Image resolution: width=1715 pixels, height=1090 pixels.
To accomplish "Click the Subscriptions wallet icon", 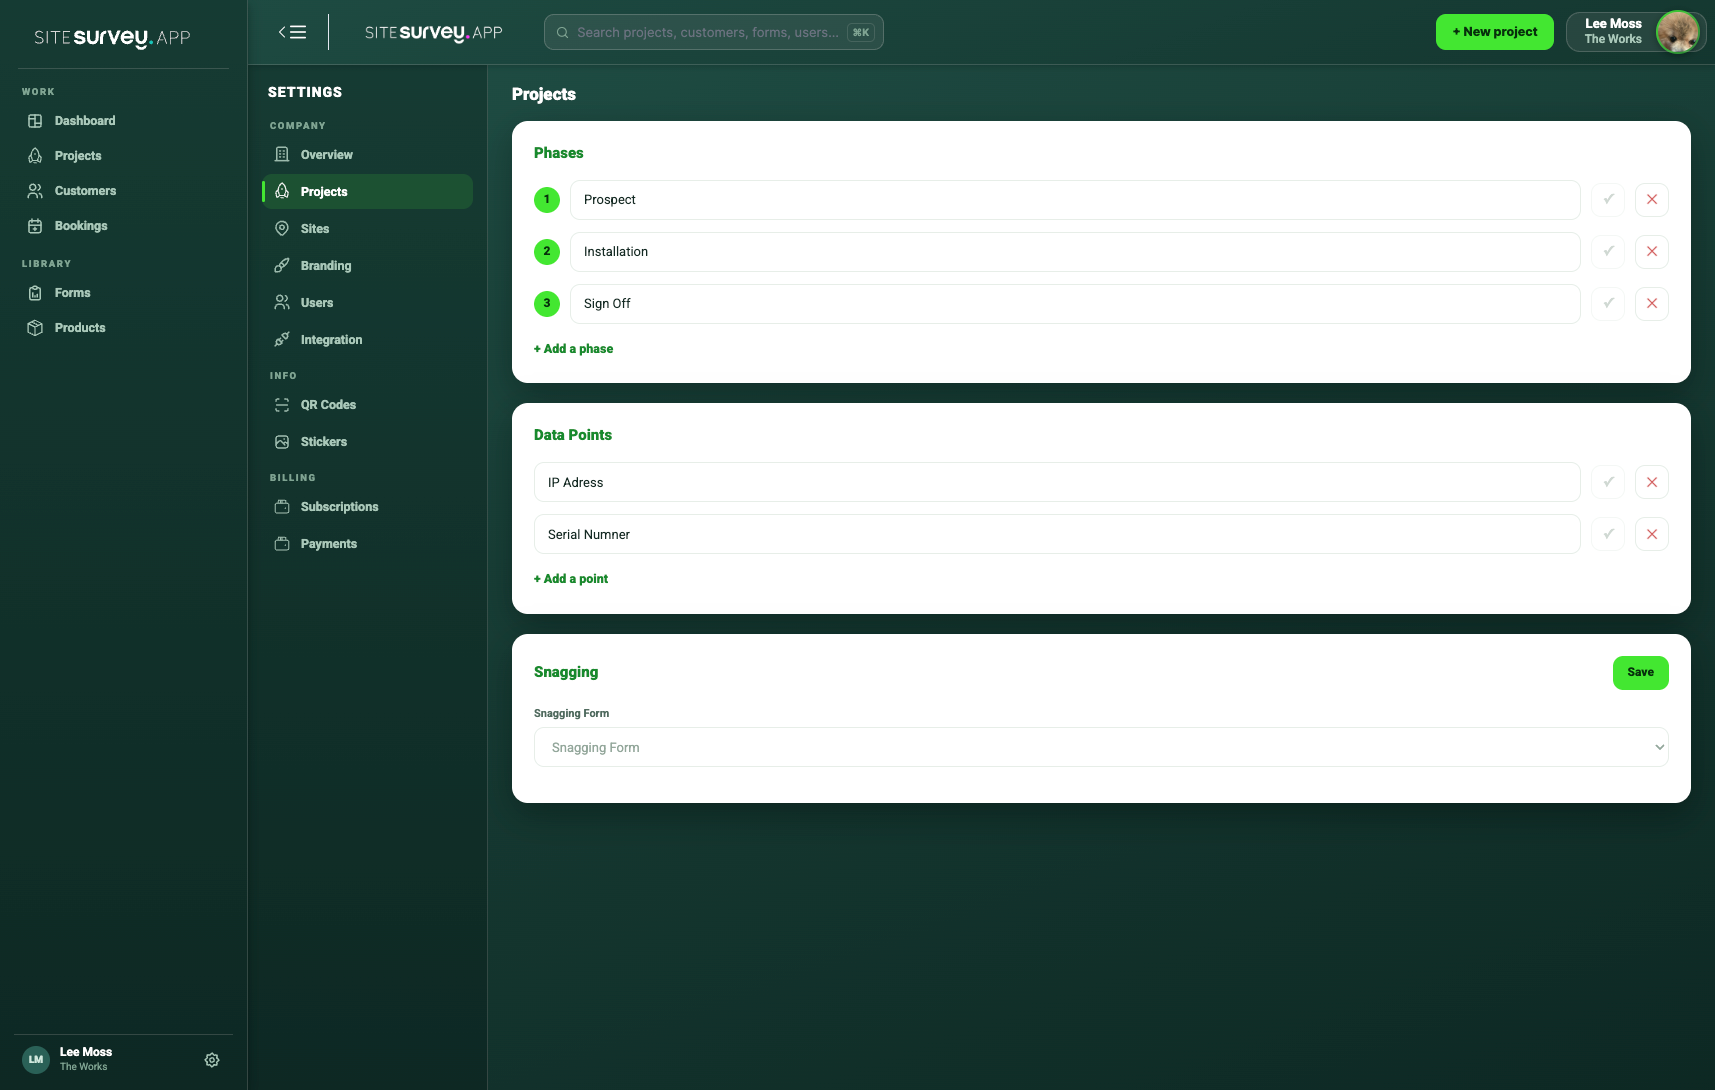I will click(282, 507).
